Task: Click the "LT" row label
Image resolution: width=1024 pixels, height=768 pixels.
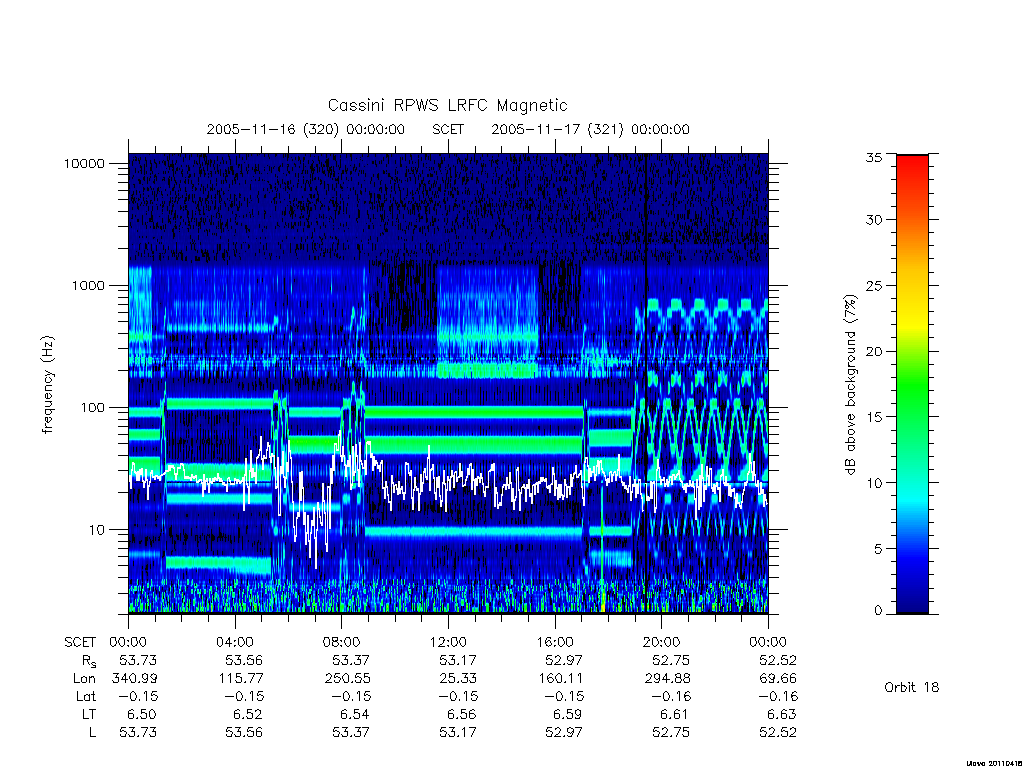Action: point(89,714)
